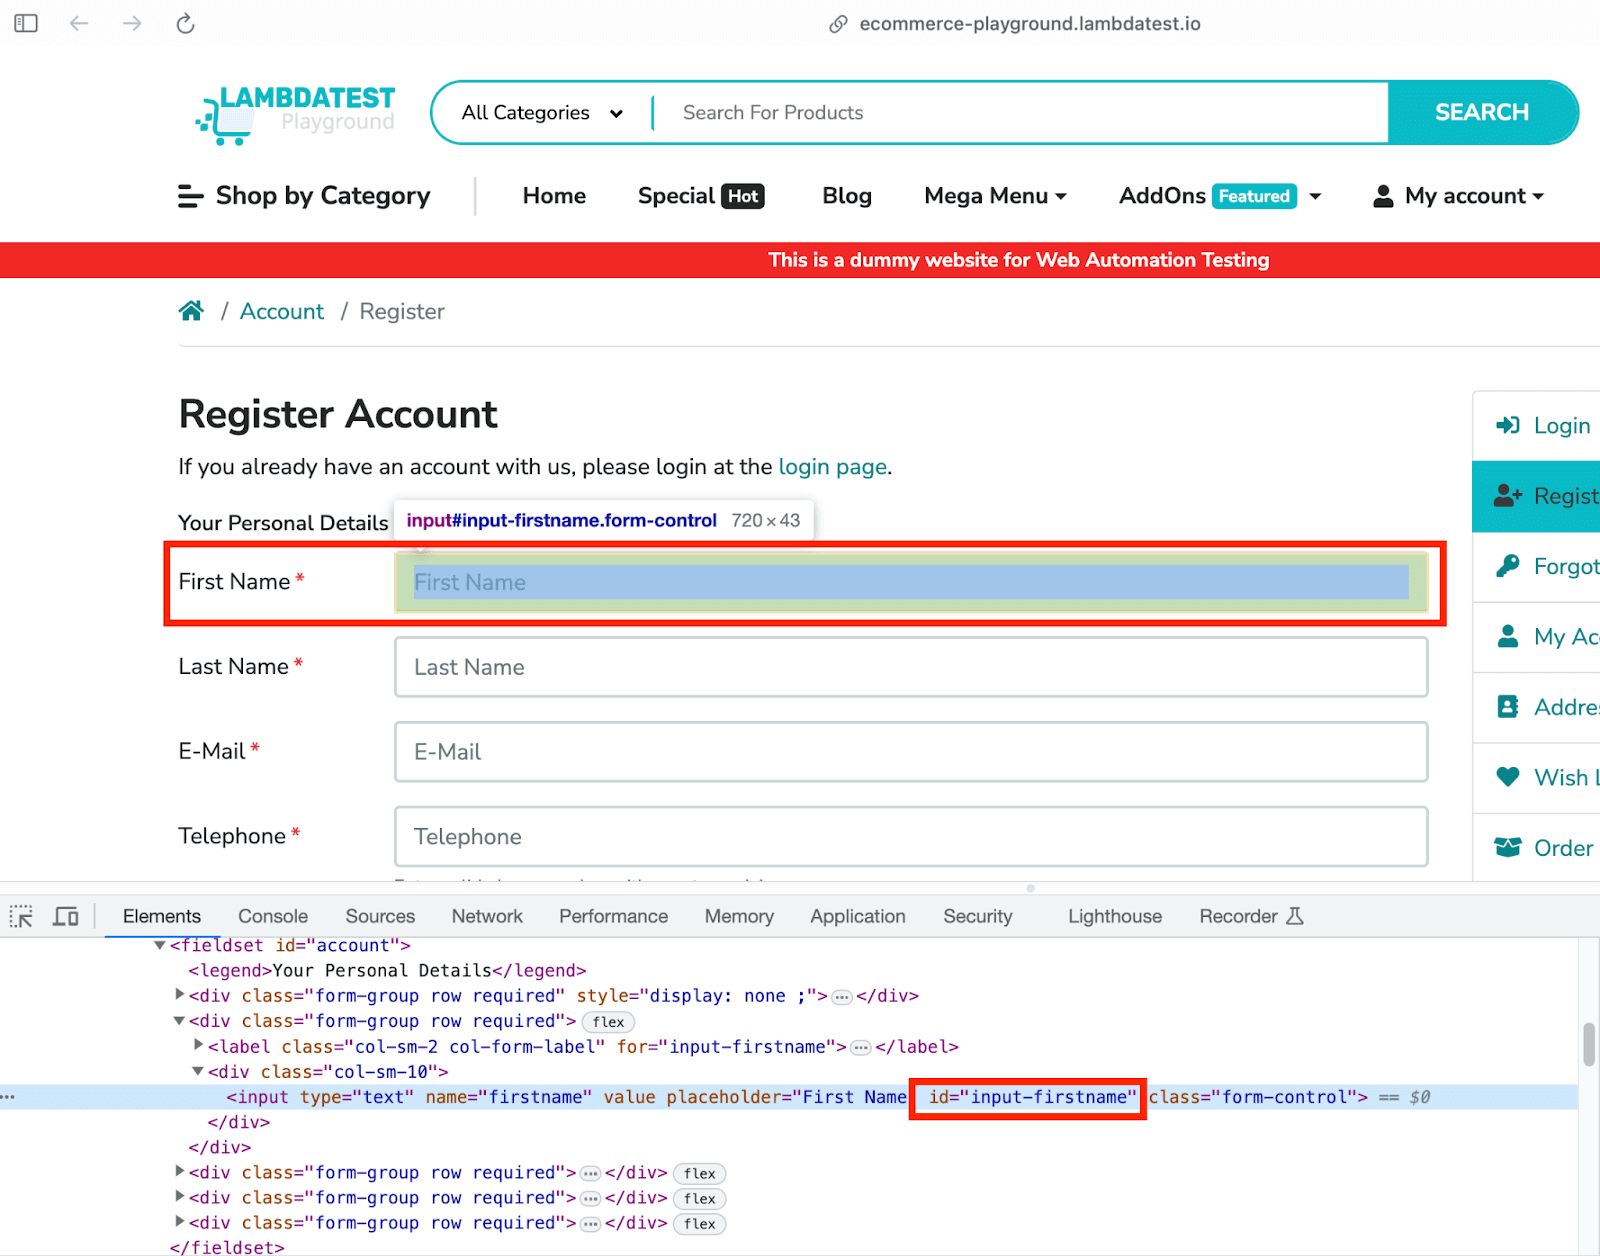Toggle the DevTools device toolbar icon
This screenshot has width=1600, height=1256.
tap(66, 916)
